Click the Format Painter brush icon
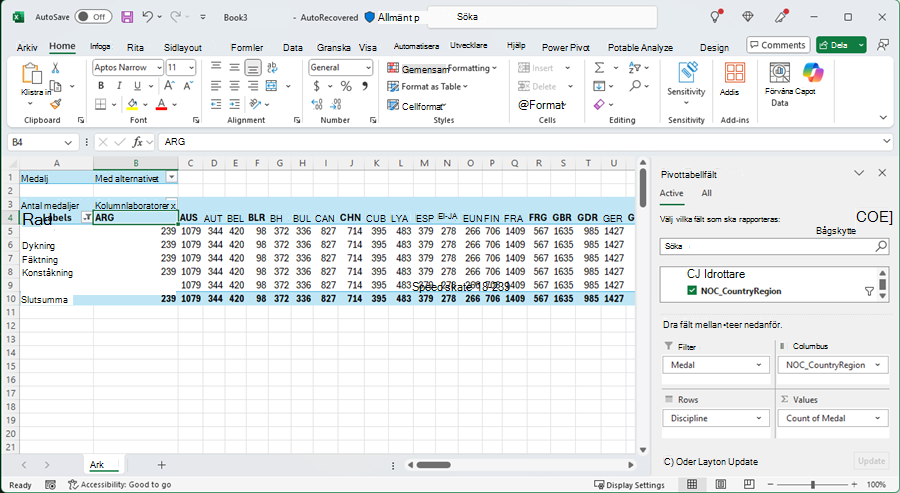The height and width of the screenshot is (493, 900). click(x=56, y=104)
